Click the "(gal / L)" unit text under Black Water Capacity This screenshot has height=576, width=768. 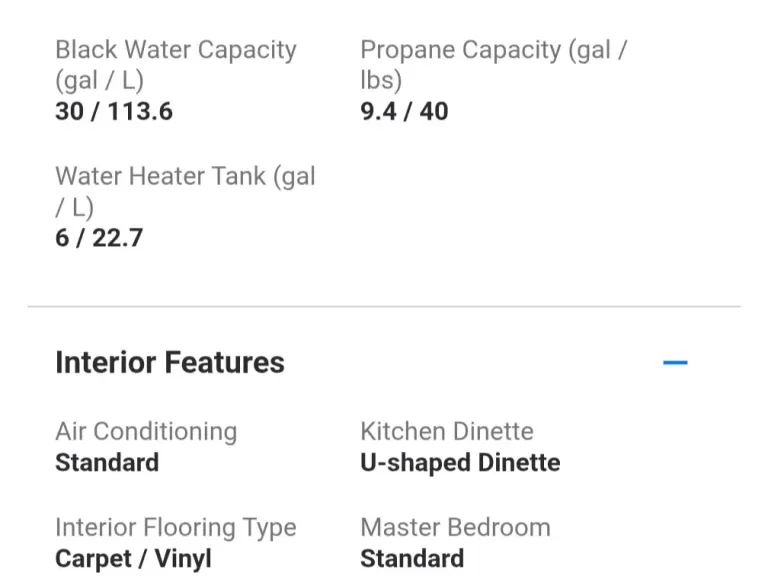point(99,81)
